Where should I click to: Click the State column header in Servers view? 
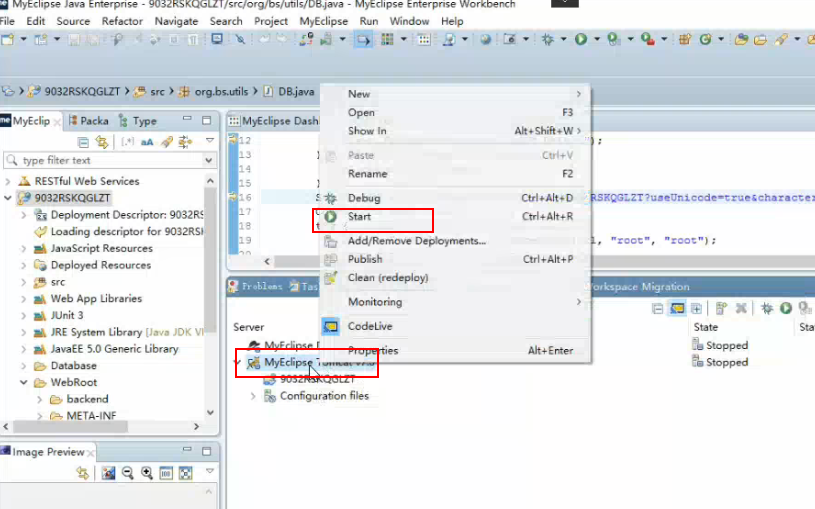tap(705, 327)
